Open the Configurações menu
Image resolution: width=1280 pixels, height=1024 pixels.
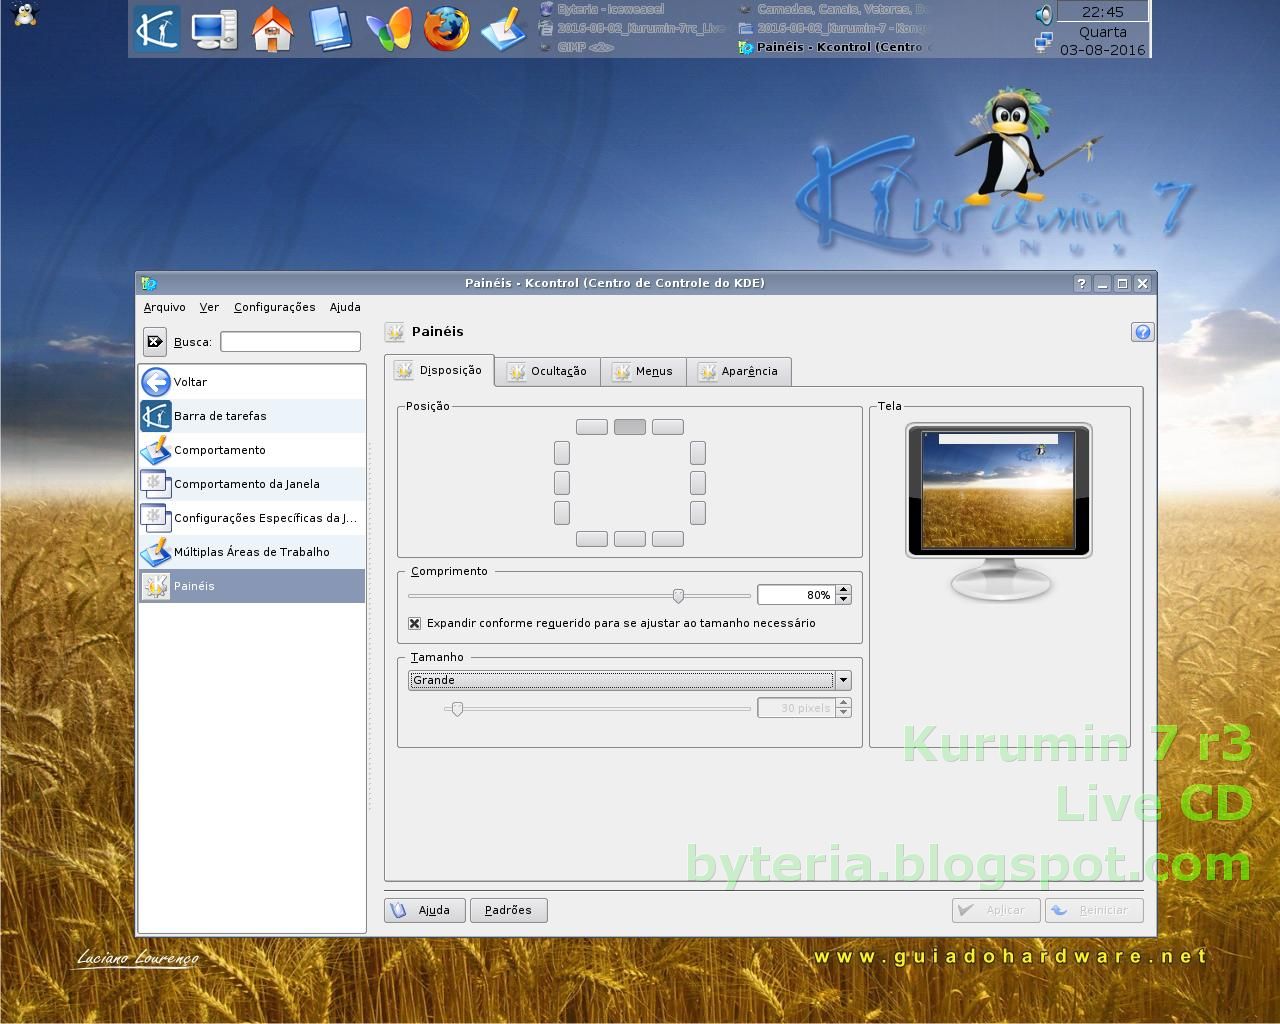[274, 307]
